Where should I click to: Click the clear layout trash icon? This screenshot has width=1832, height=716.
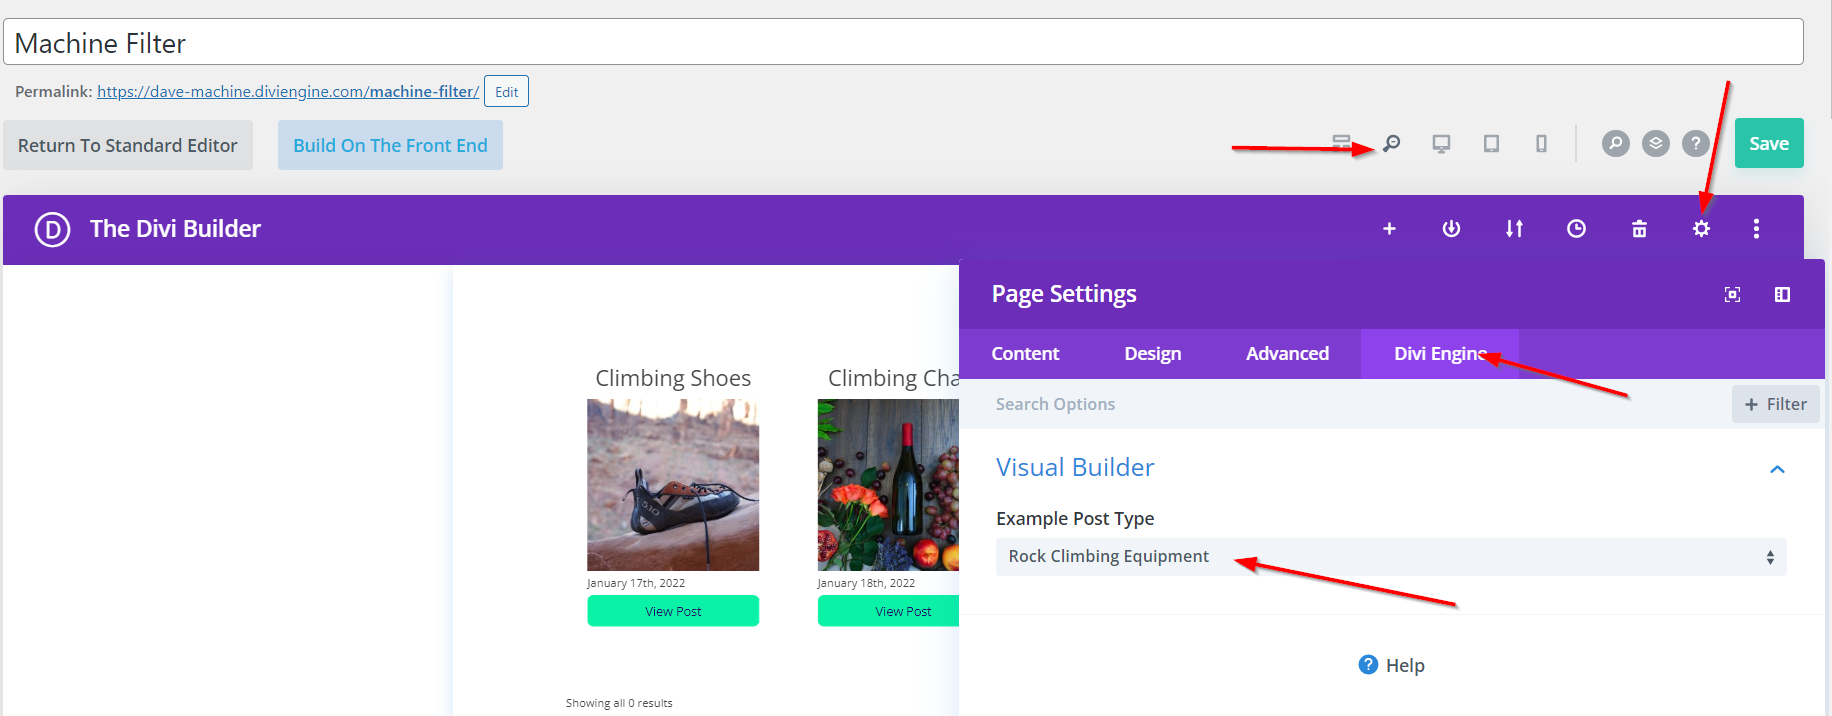(1639, 229)
